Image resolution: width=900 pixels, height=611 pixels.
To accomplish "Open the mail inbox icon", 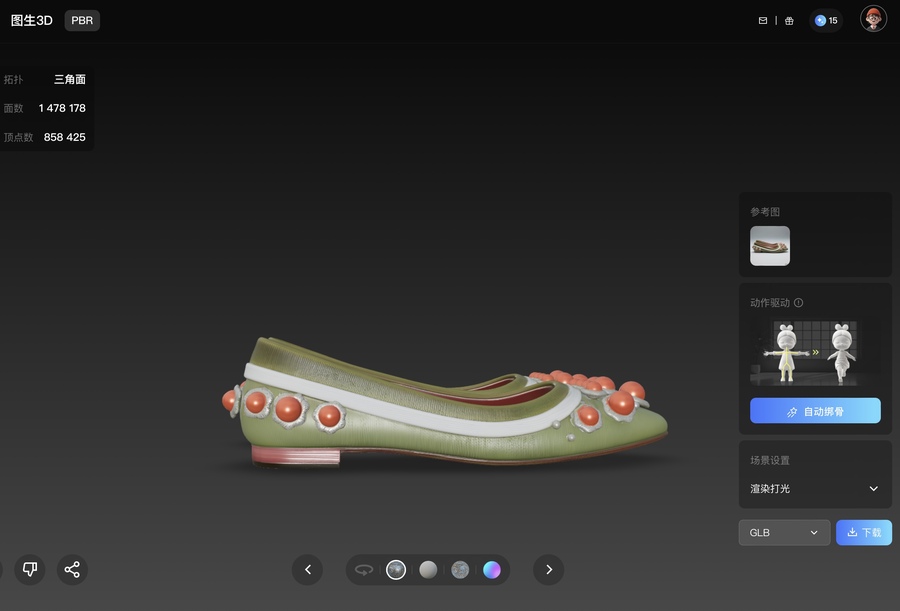I will [x=763, y=21].
